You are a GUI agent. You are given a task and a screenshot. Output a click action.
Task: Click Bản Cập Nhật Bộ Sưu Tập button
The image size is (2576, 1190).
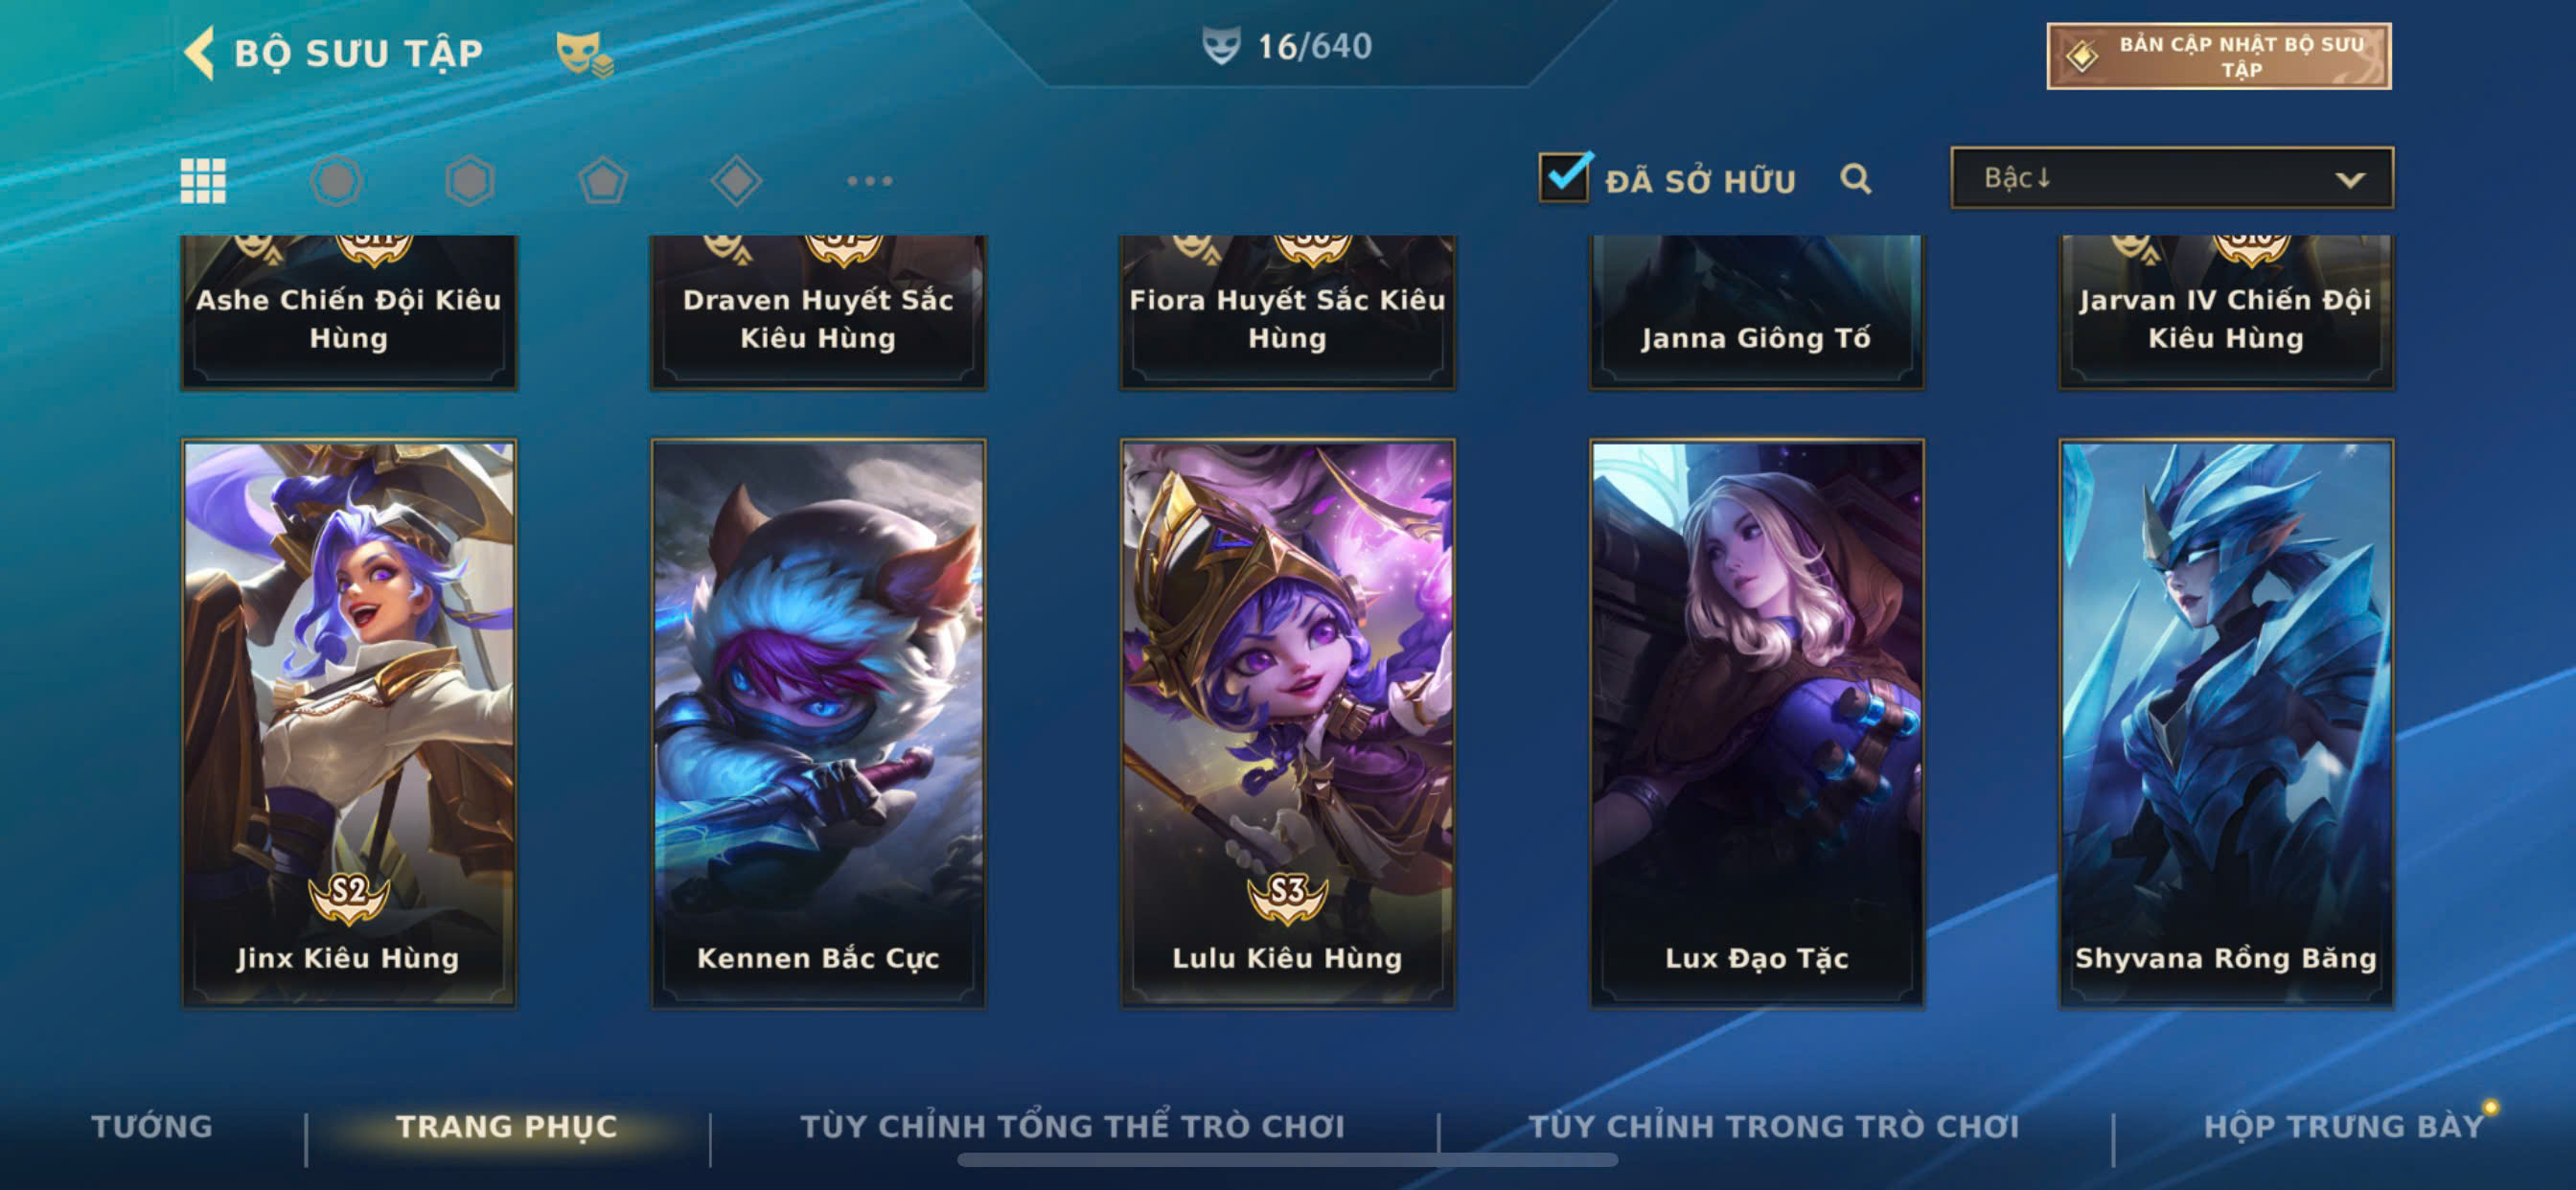2219,56
